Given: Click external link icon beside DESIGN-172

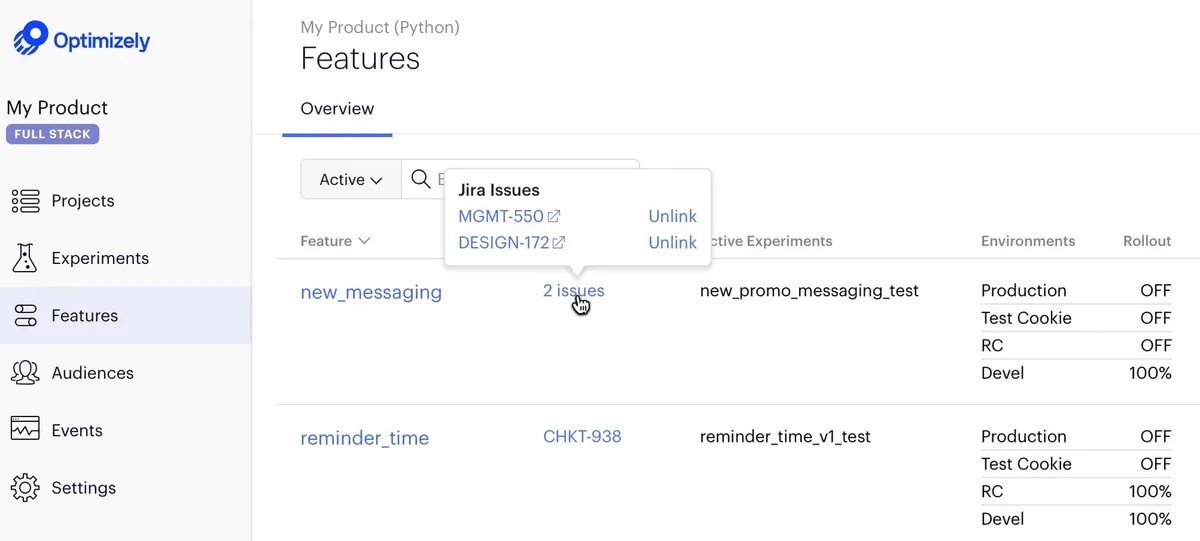Looking at the screenshot, I should click(559, 242).
